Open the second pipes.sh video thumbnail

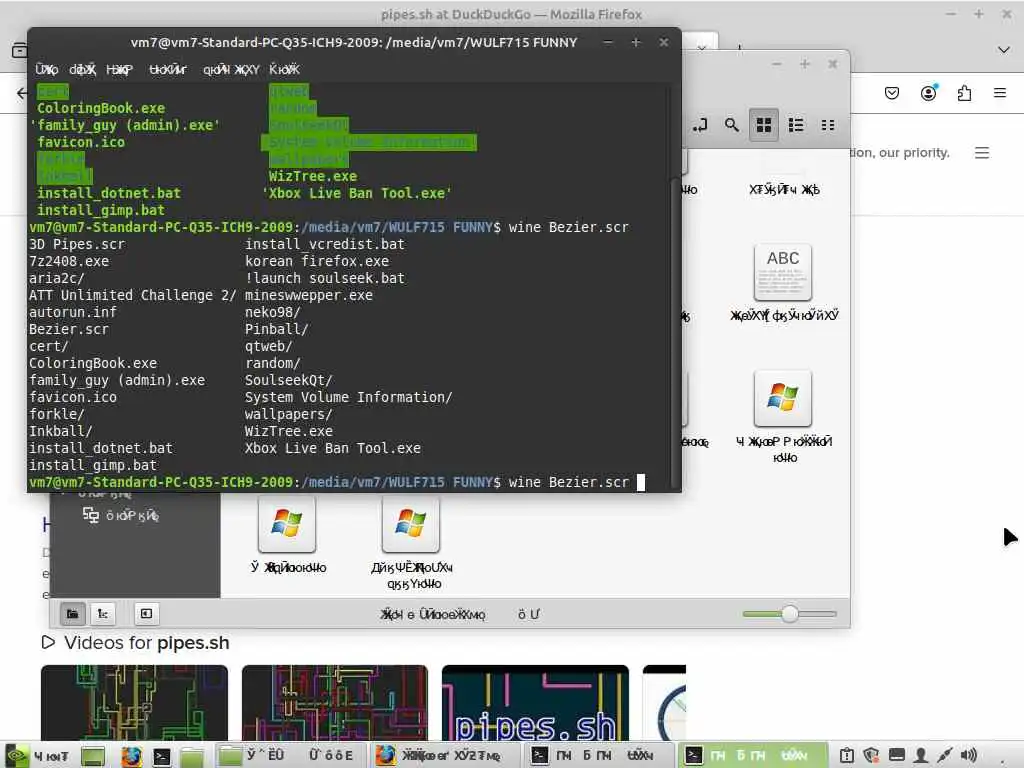(334, 703)
